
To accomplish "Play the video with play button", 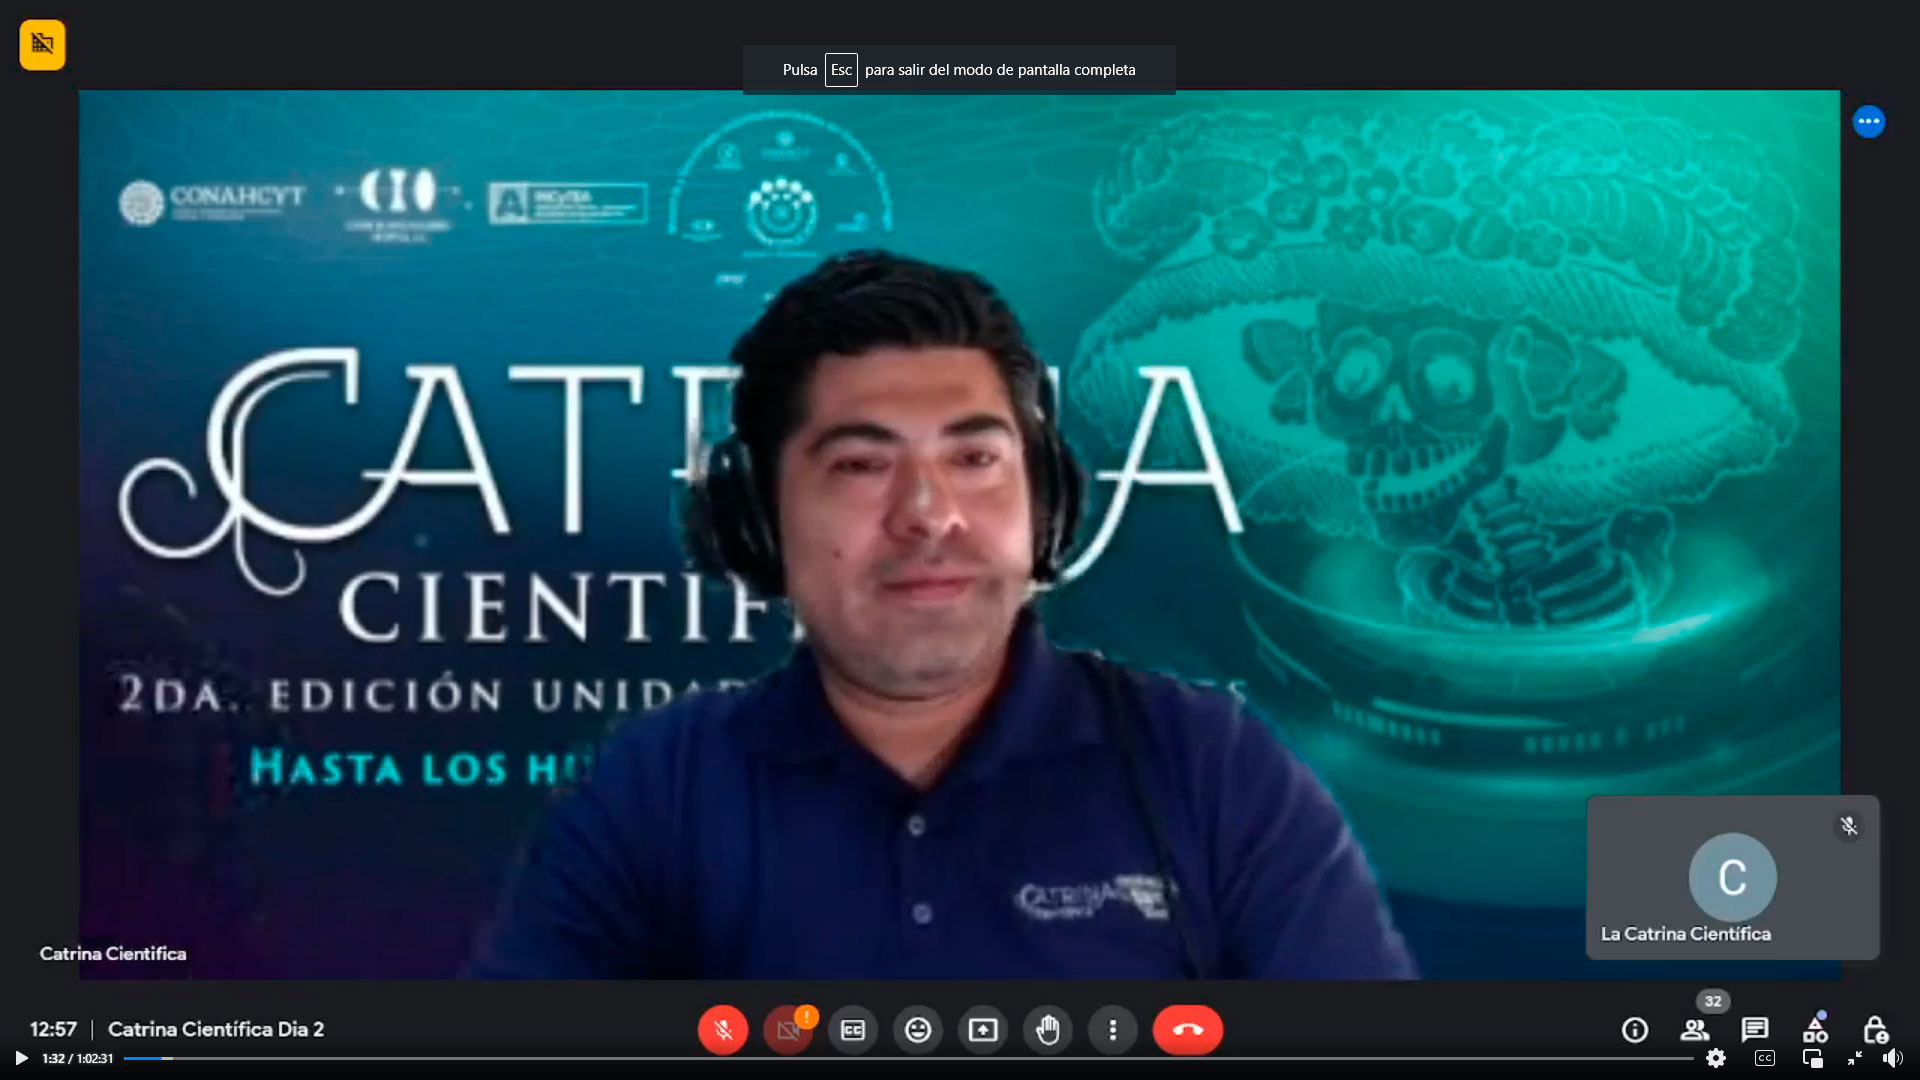I will click(21, 1058).
